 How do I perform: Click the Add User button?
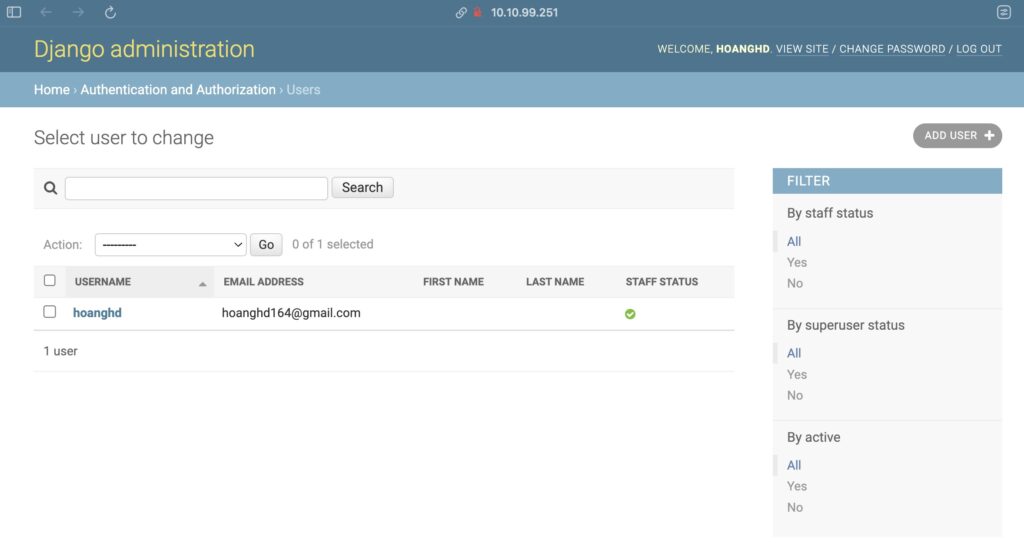point(957,135)
